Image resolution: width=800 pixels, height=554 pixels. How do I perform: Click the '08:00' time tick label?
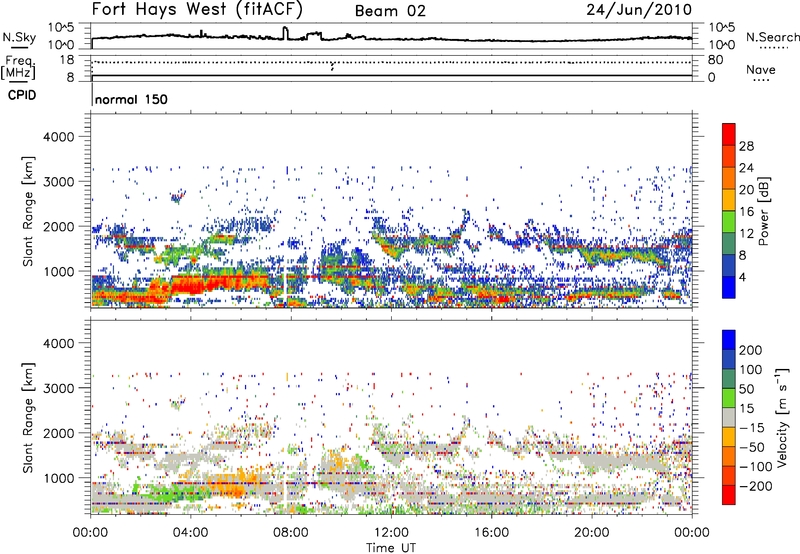coord(291,533)
